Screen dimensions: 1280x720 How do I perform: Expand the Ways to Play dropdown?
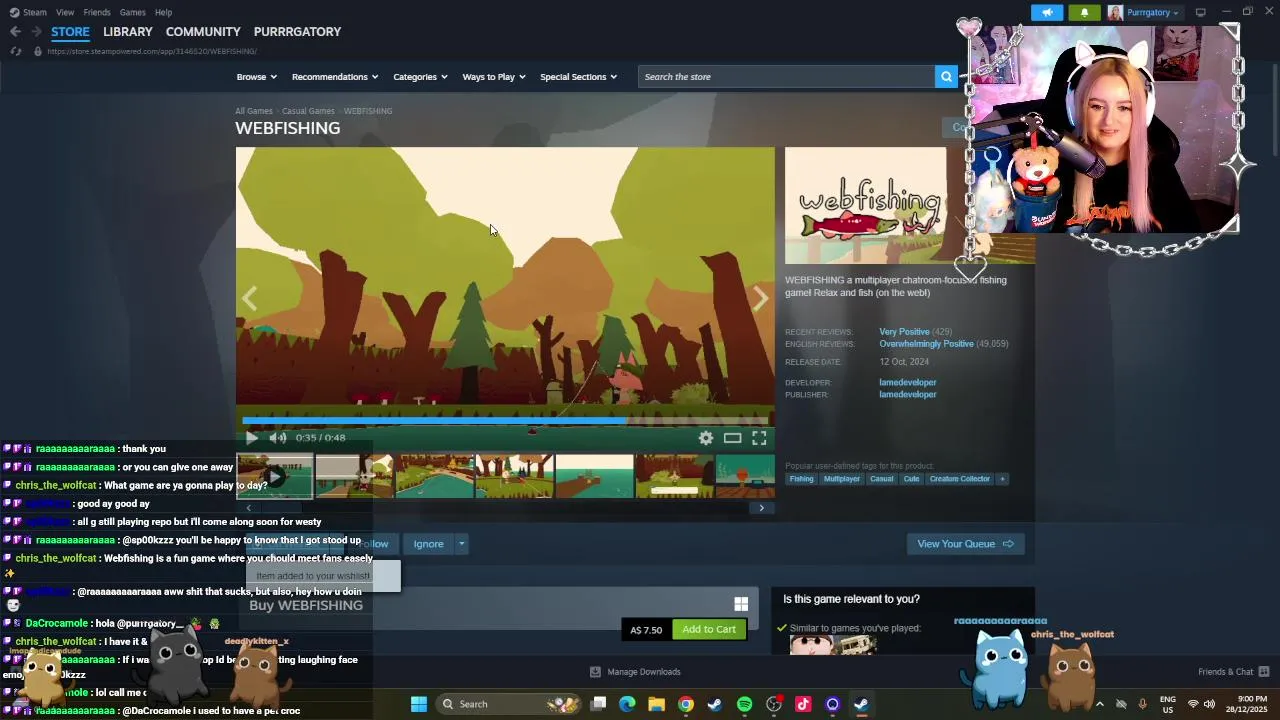[494, 77]
